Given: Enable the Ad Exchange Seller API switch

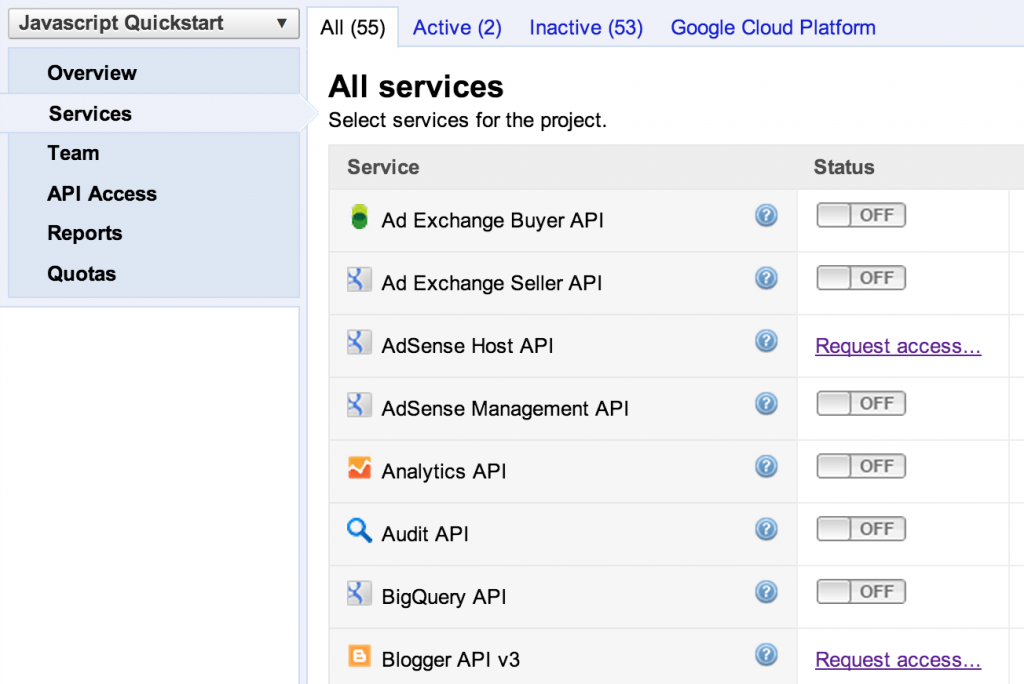Looking at the screenshot, I should click(x=861, y=278).
